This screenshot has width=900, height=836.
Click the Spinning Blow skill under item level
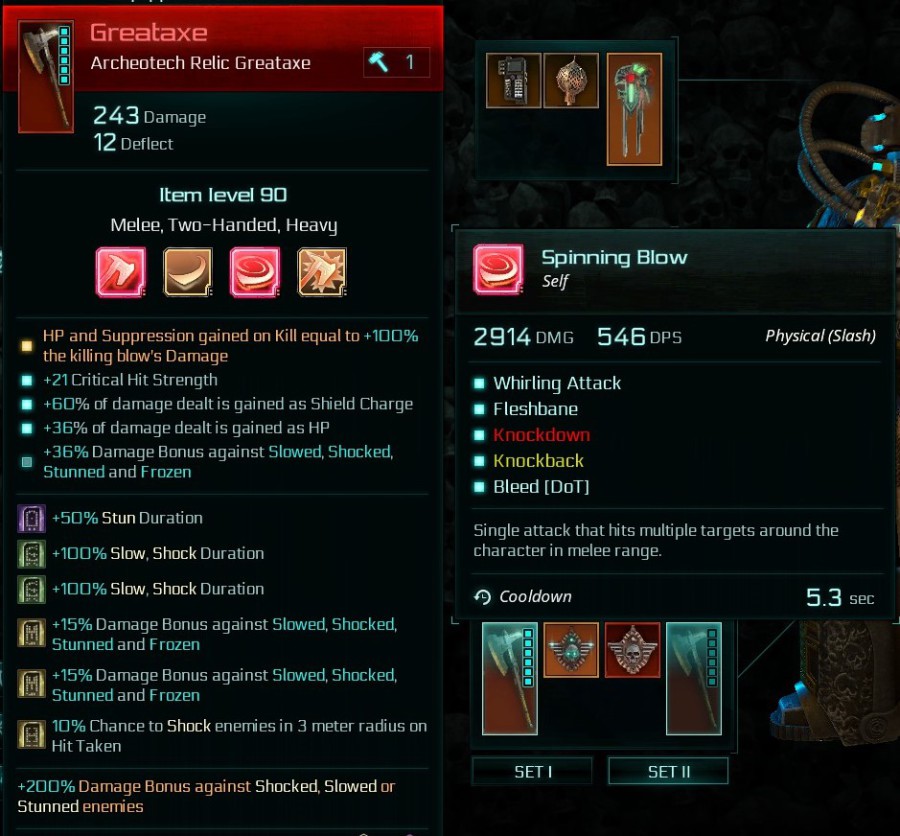(255, 272)
